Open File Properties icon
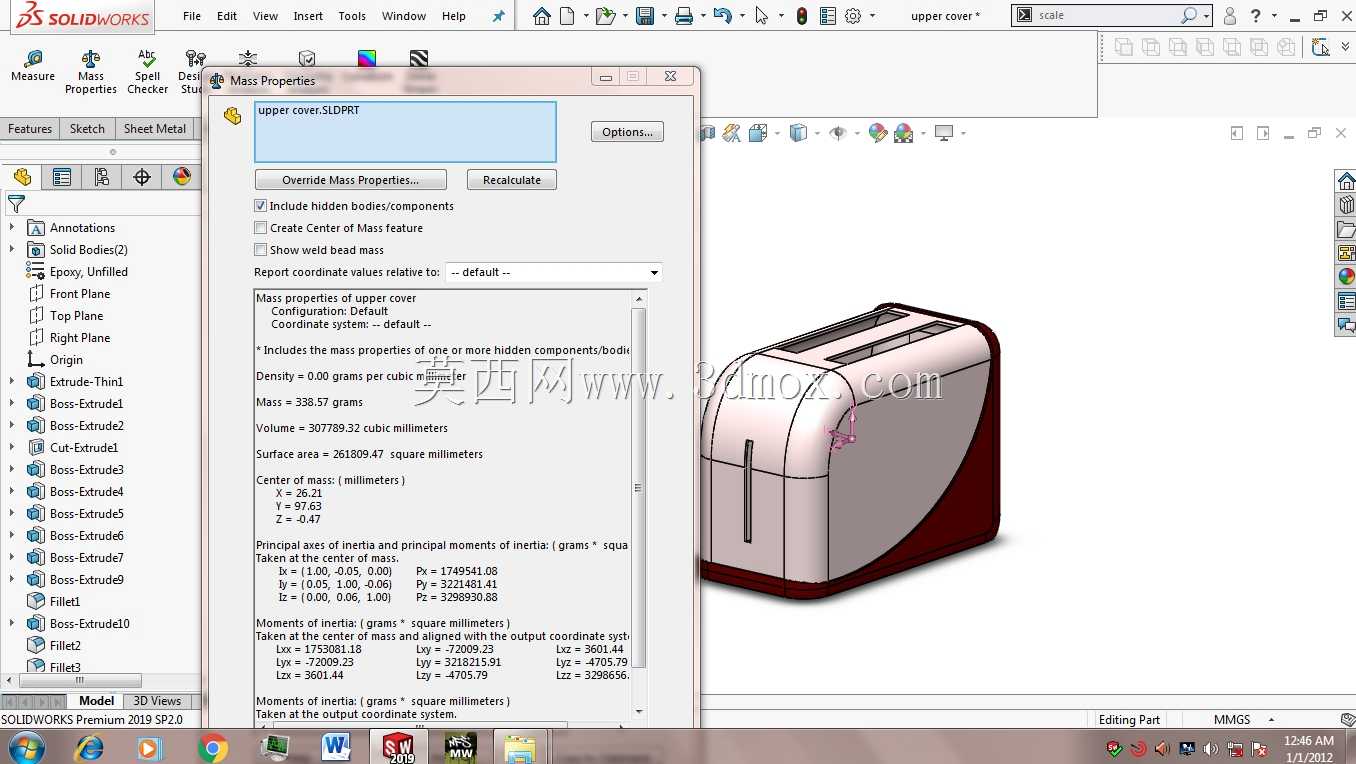1356x764 pixels. (x=828, y=16)
